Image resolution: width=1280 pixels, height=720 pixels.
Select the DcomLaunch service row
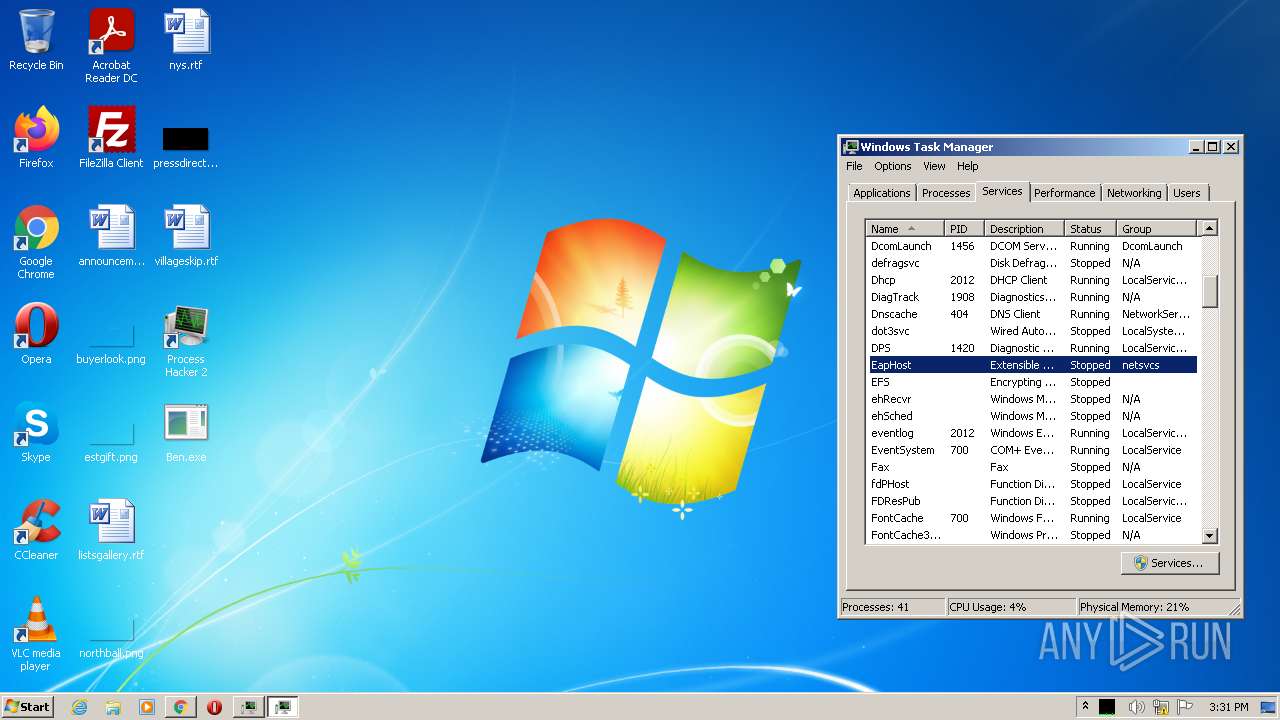point(1031,246)
